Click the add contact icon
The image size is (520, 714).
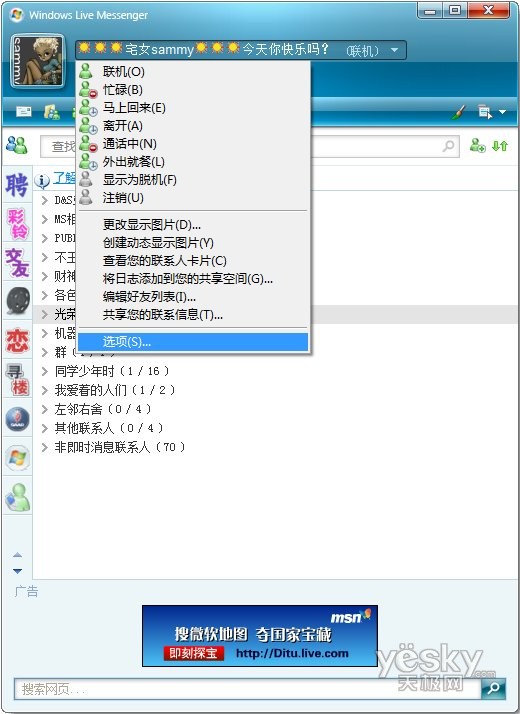pyautogui.click(x=478, y=146)
